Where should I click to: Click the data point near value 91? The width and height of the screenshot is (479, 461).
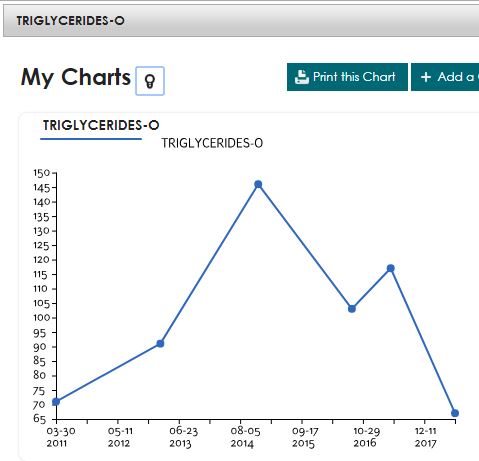coord(160,344)
